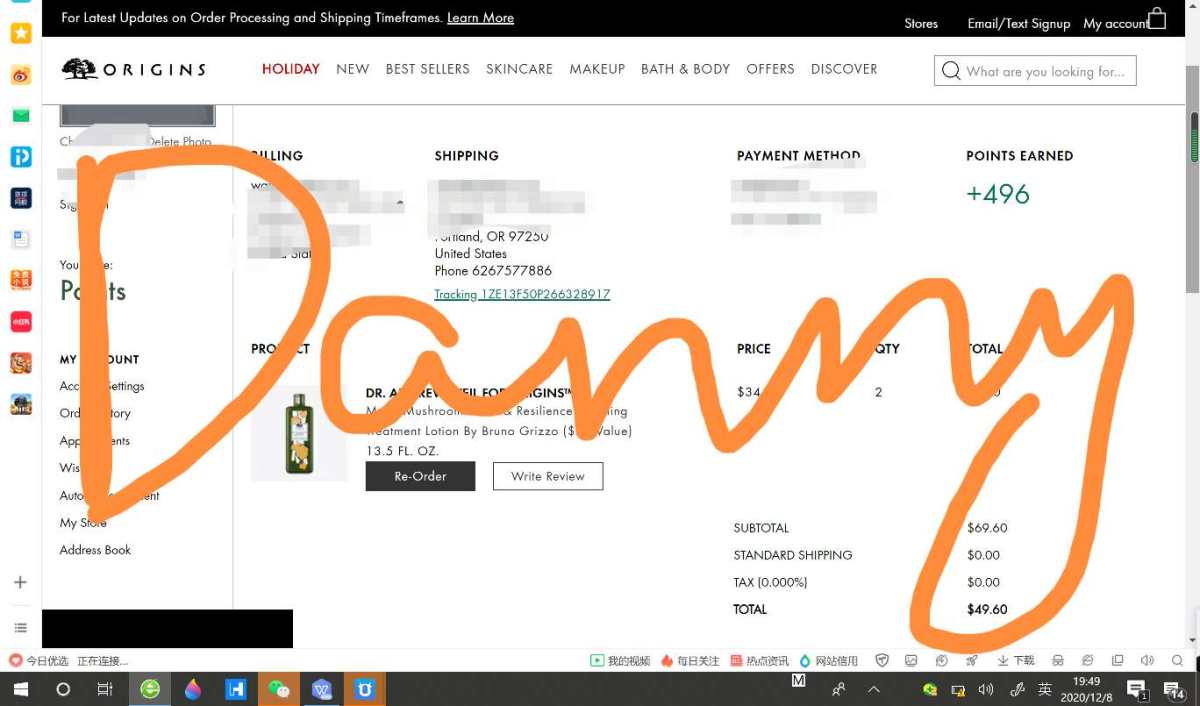Open the OFFERS menu
1200x706 pixels.
[x=771, y=69]
